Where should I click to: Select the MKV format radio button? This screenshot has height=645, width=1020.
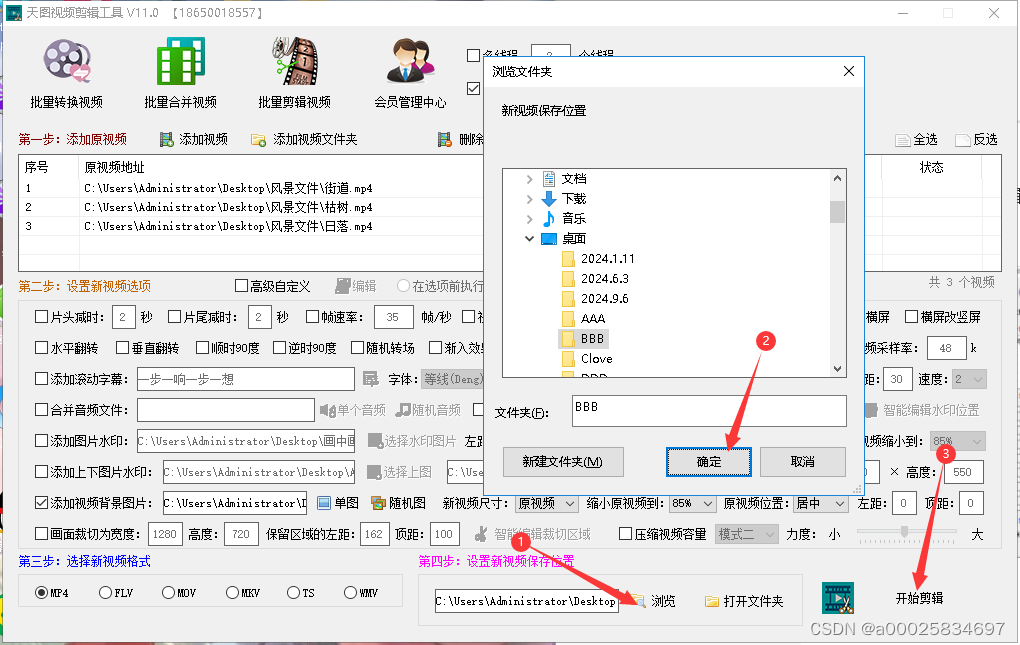click(232, 592)
